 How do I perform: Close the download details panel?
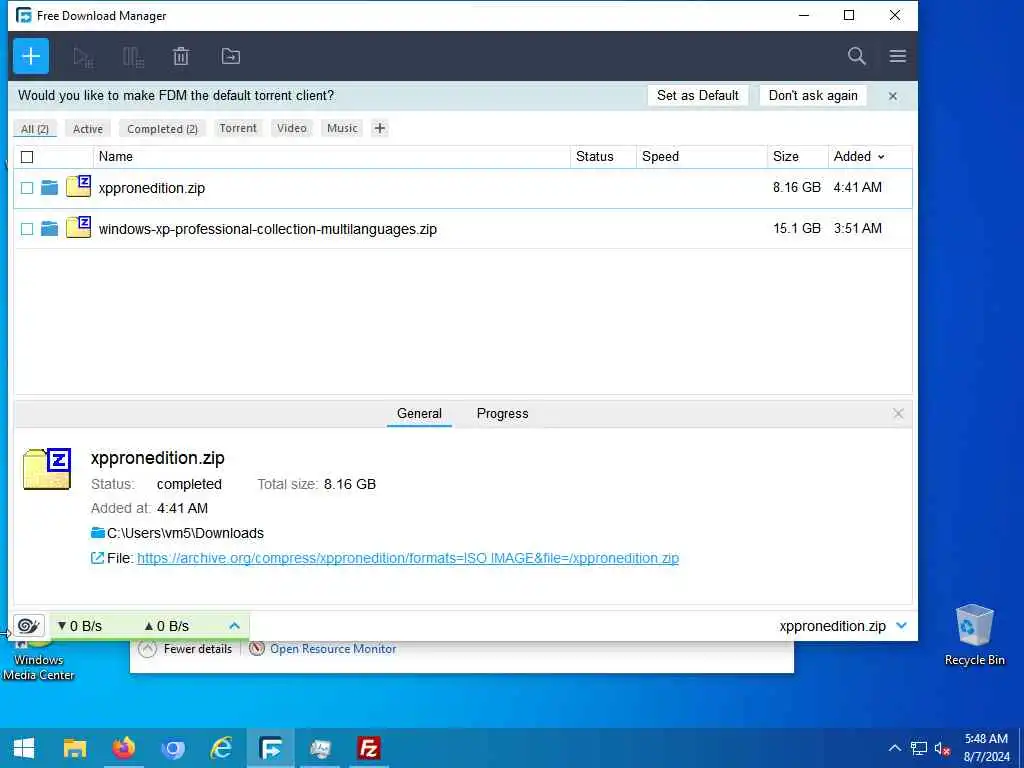898,414
